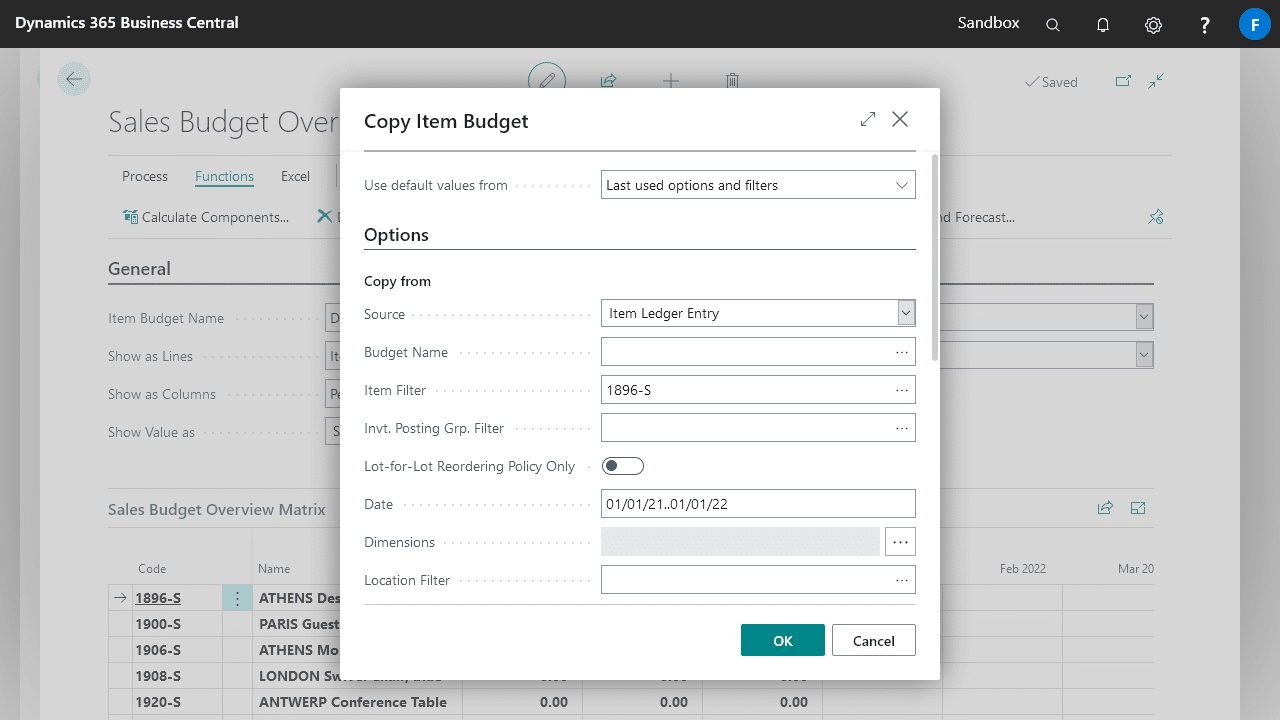Open the Budget Name lookup ellipsis
Screen dimensions: 1280x720
[x=902, y=351]
